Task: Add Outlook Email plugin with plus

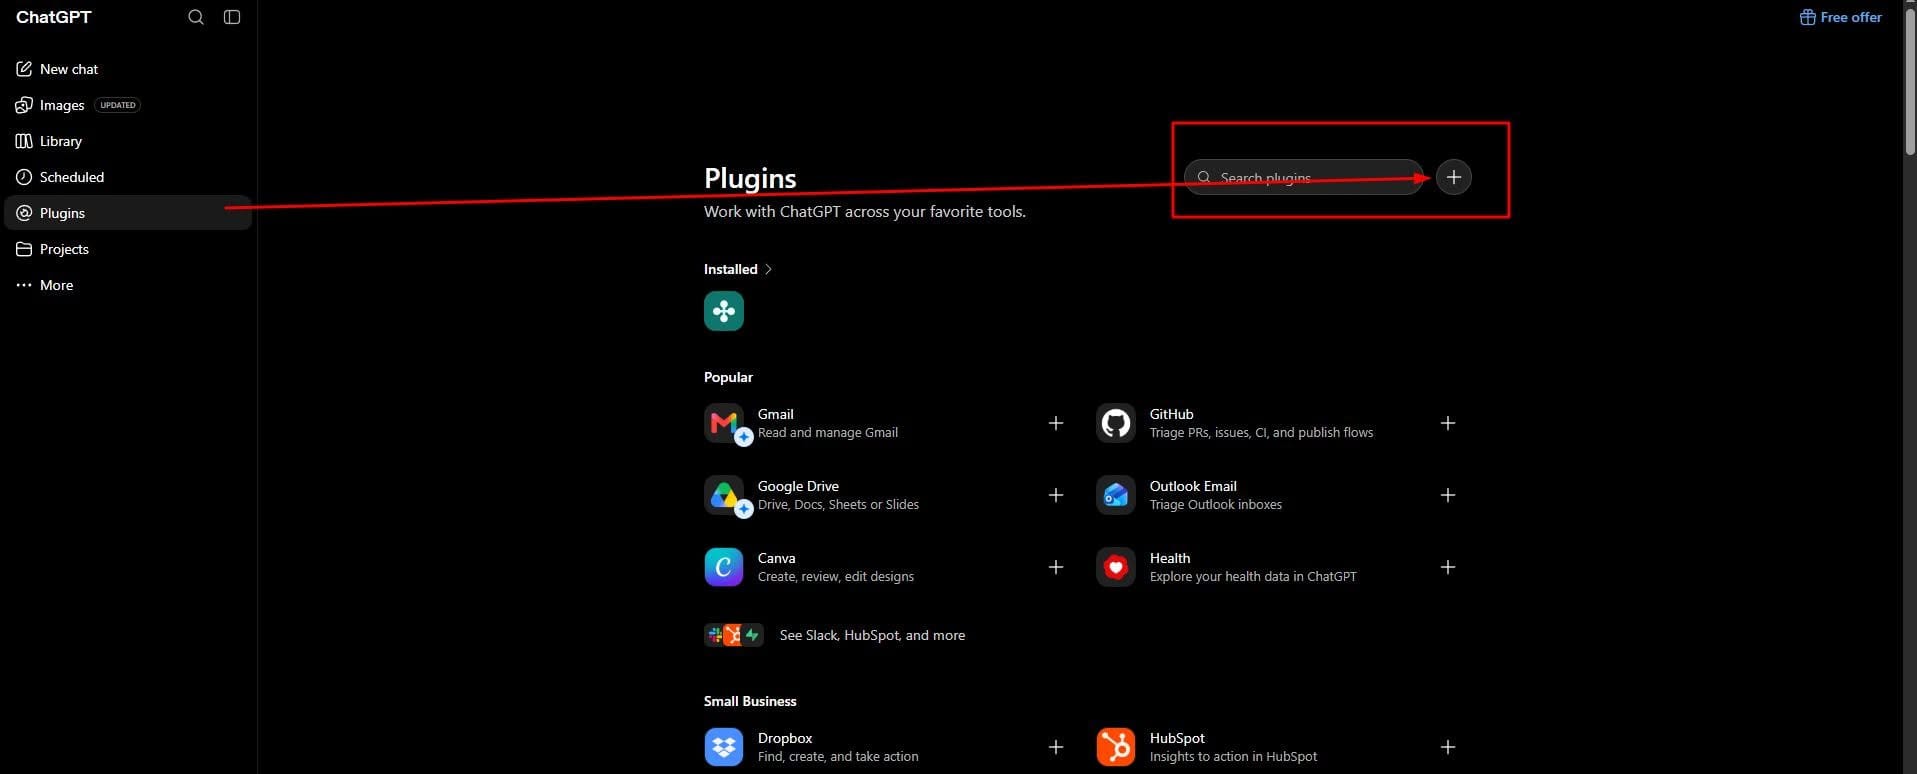Action: (x=1448, y=495)
